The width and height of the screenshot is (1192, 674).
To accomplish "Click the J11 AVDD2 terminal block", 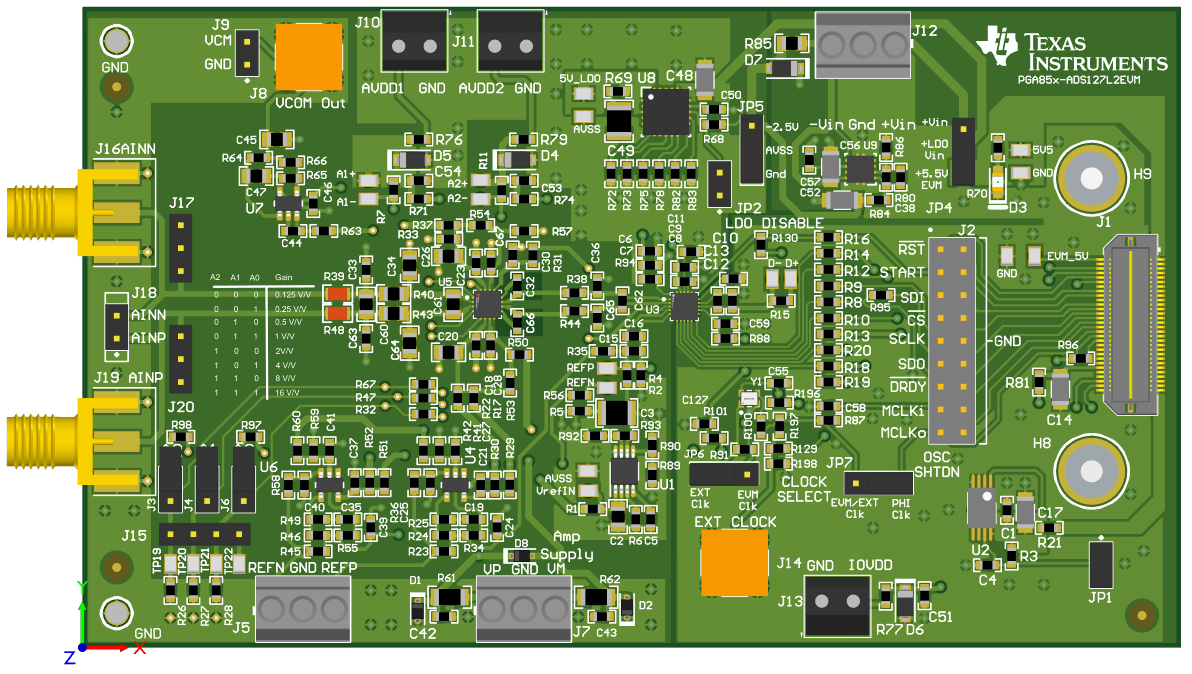I will 510,43.
